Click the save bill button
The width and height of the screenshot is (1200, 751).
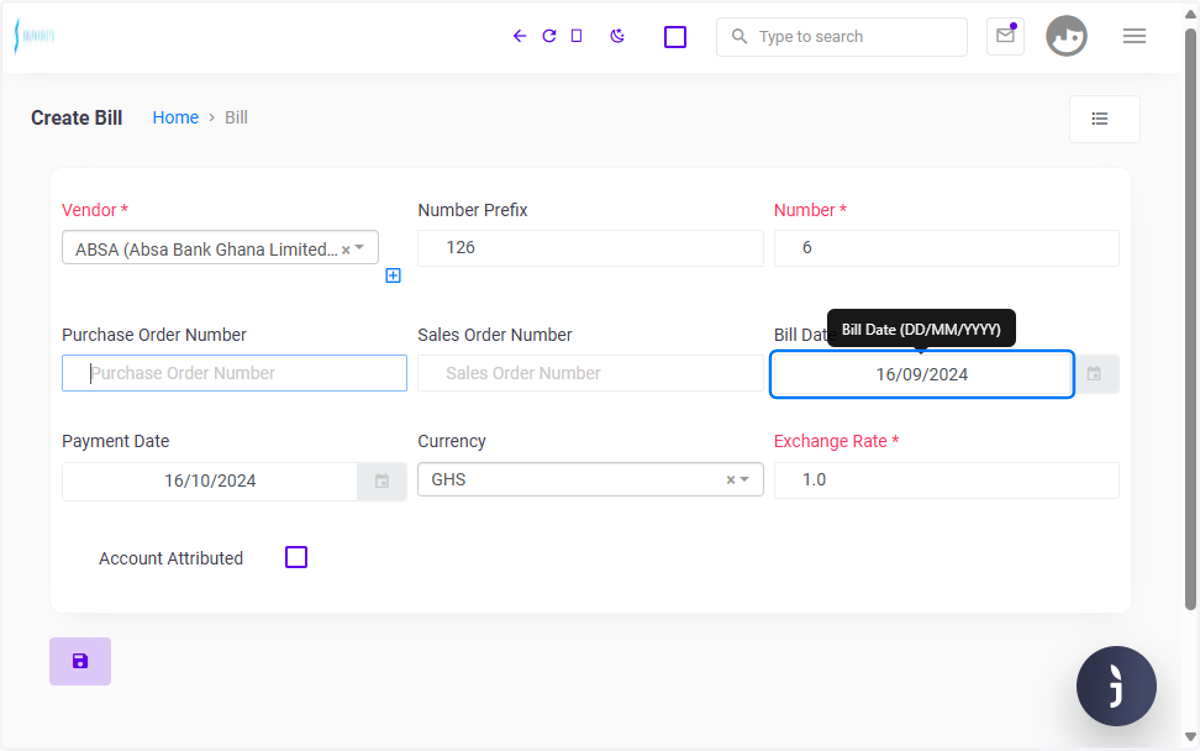click(x=80, y=661)
